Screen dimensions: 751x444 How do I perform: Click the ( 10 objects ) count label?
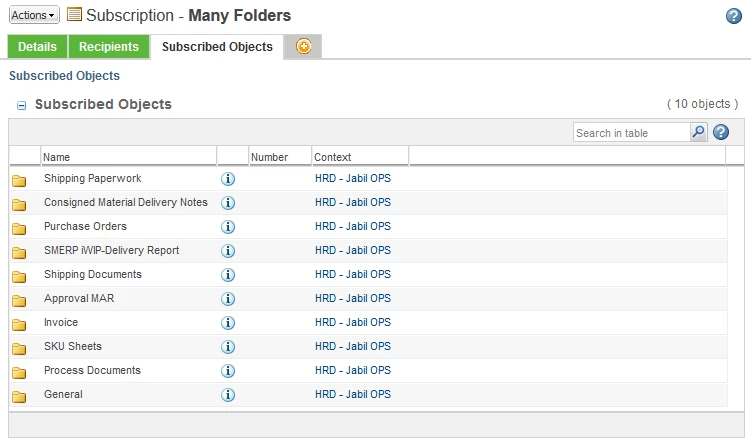point(702,103)
